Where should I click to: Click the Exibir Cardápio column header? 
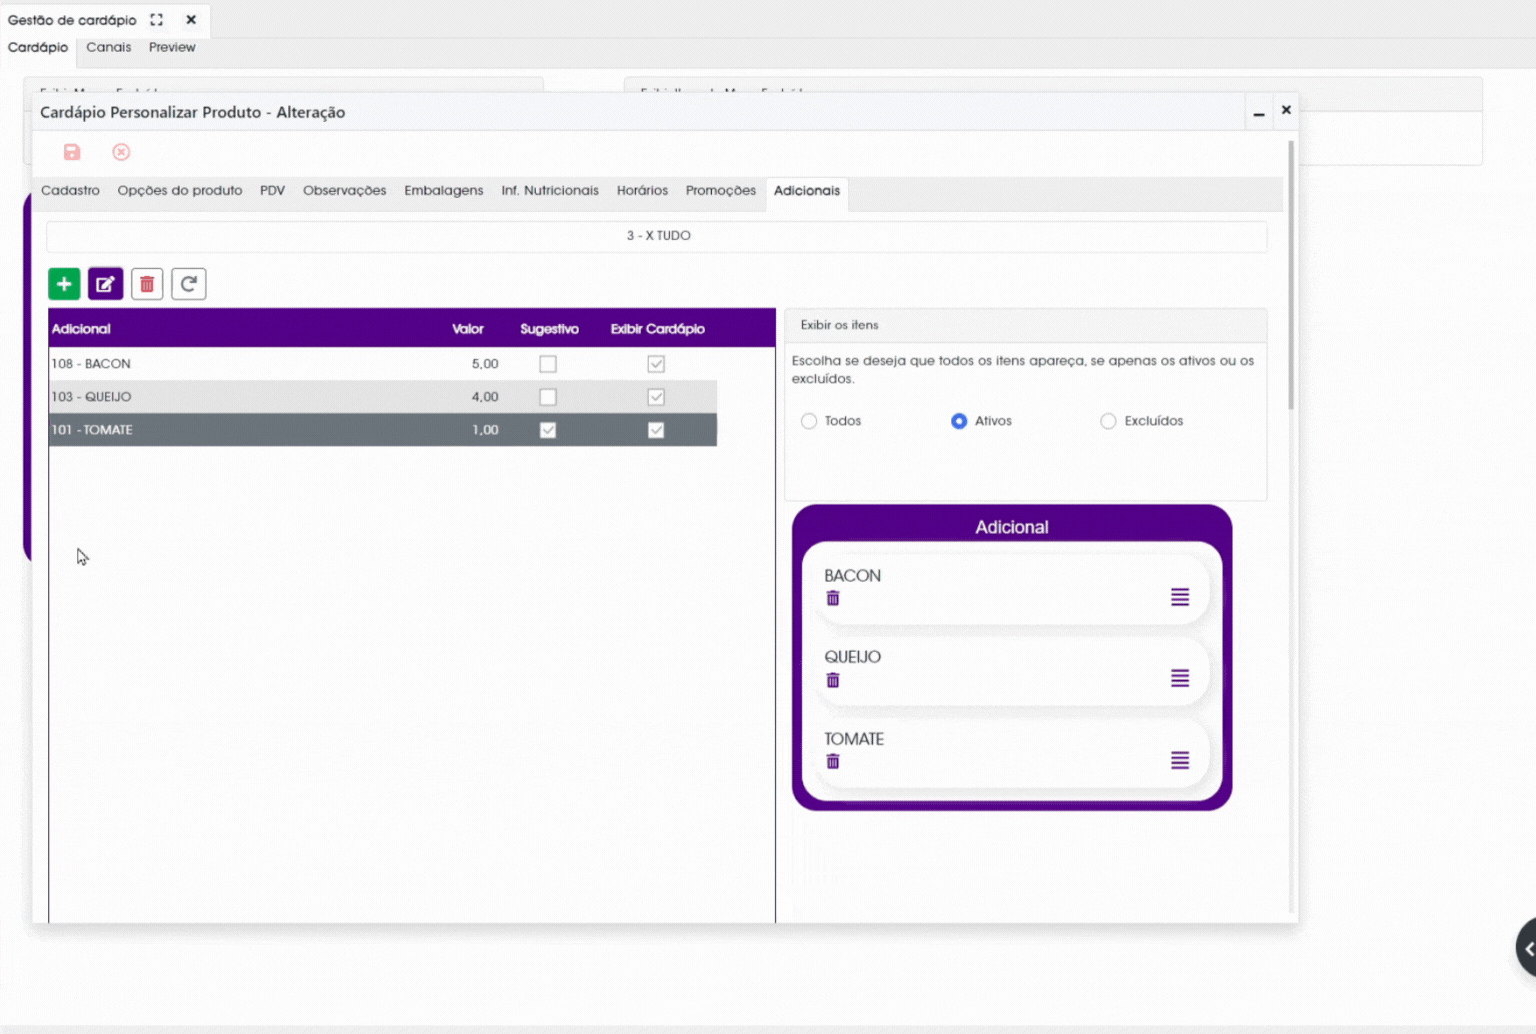(657, 329)
